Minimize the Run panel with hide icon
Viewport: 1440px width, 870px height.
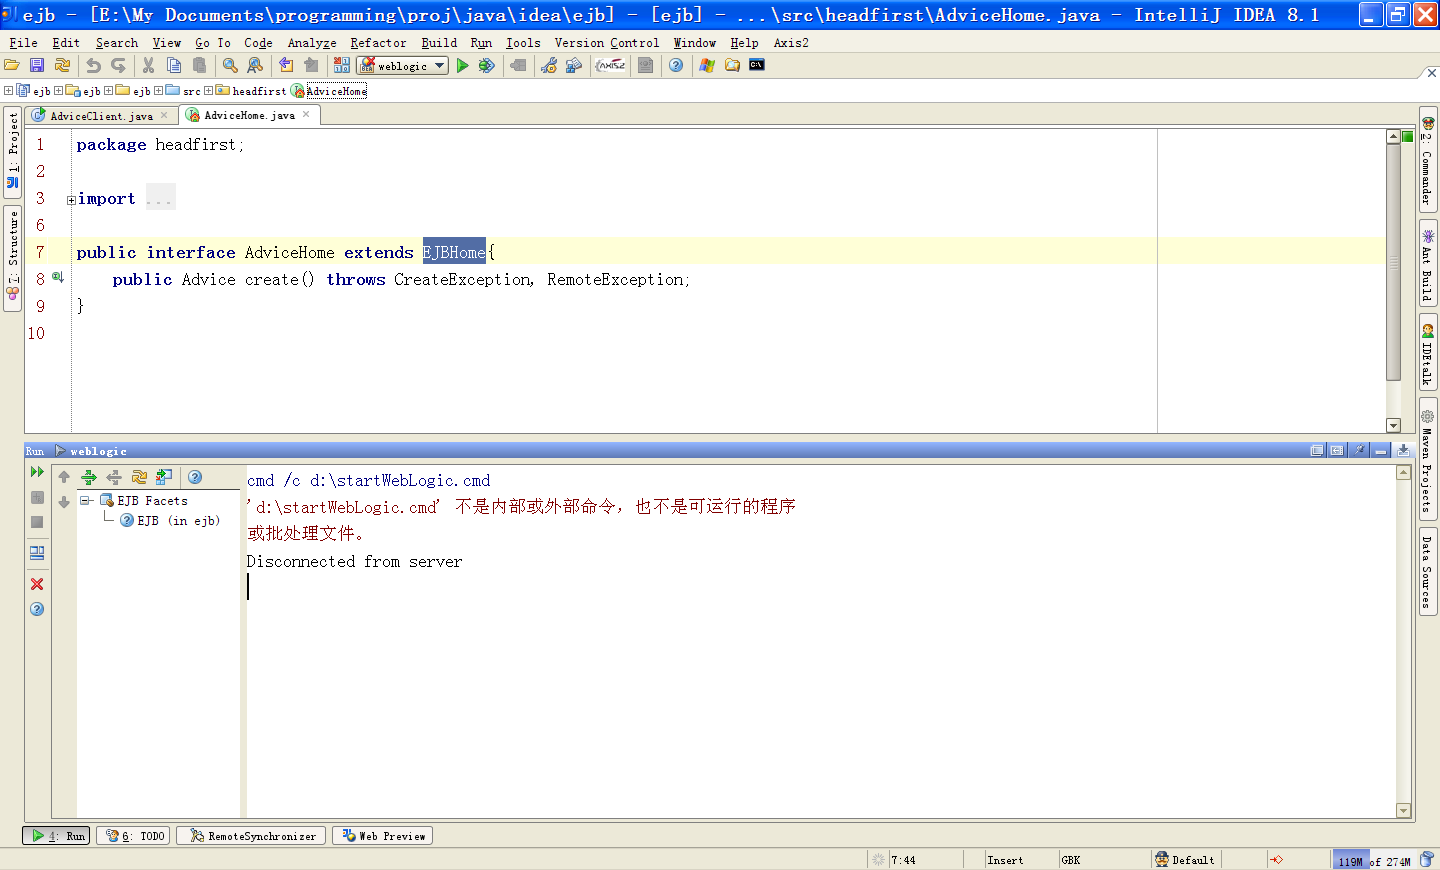[1381, 451]
